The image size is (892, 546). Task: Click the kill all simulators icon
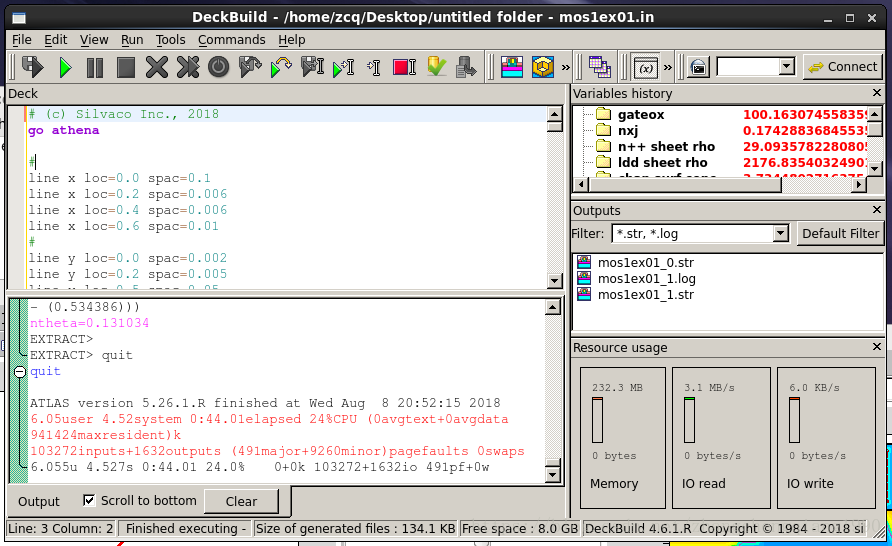tap(188, 67)
